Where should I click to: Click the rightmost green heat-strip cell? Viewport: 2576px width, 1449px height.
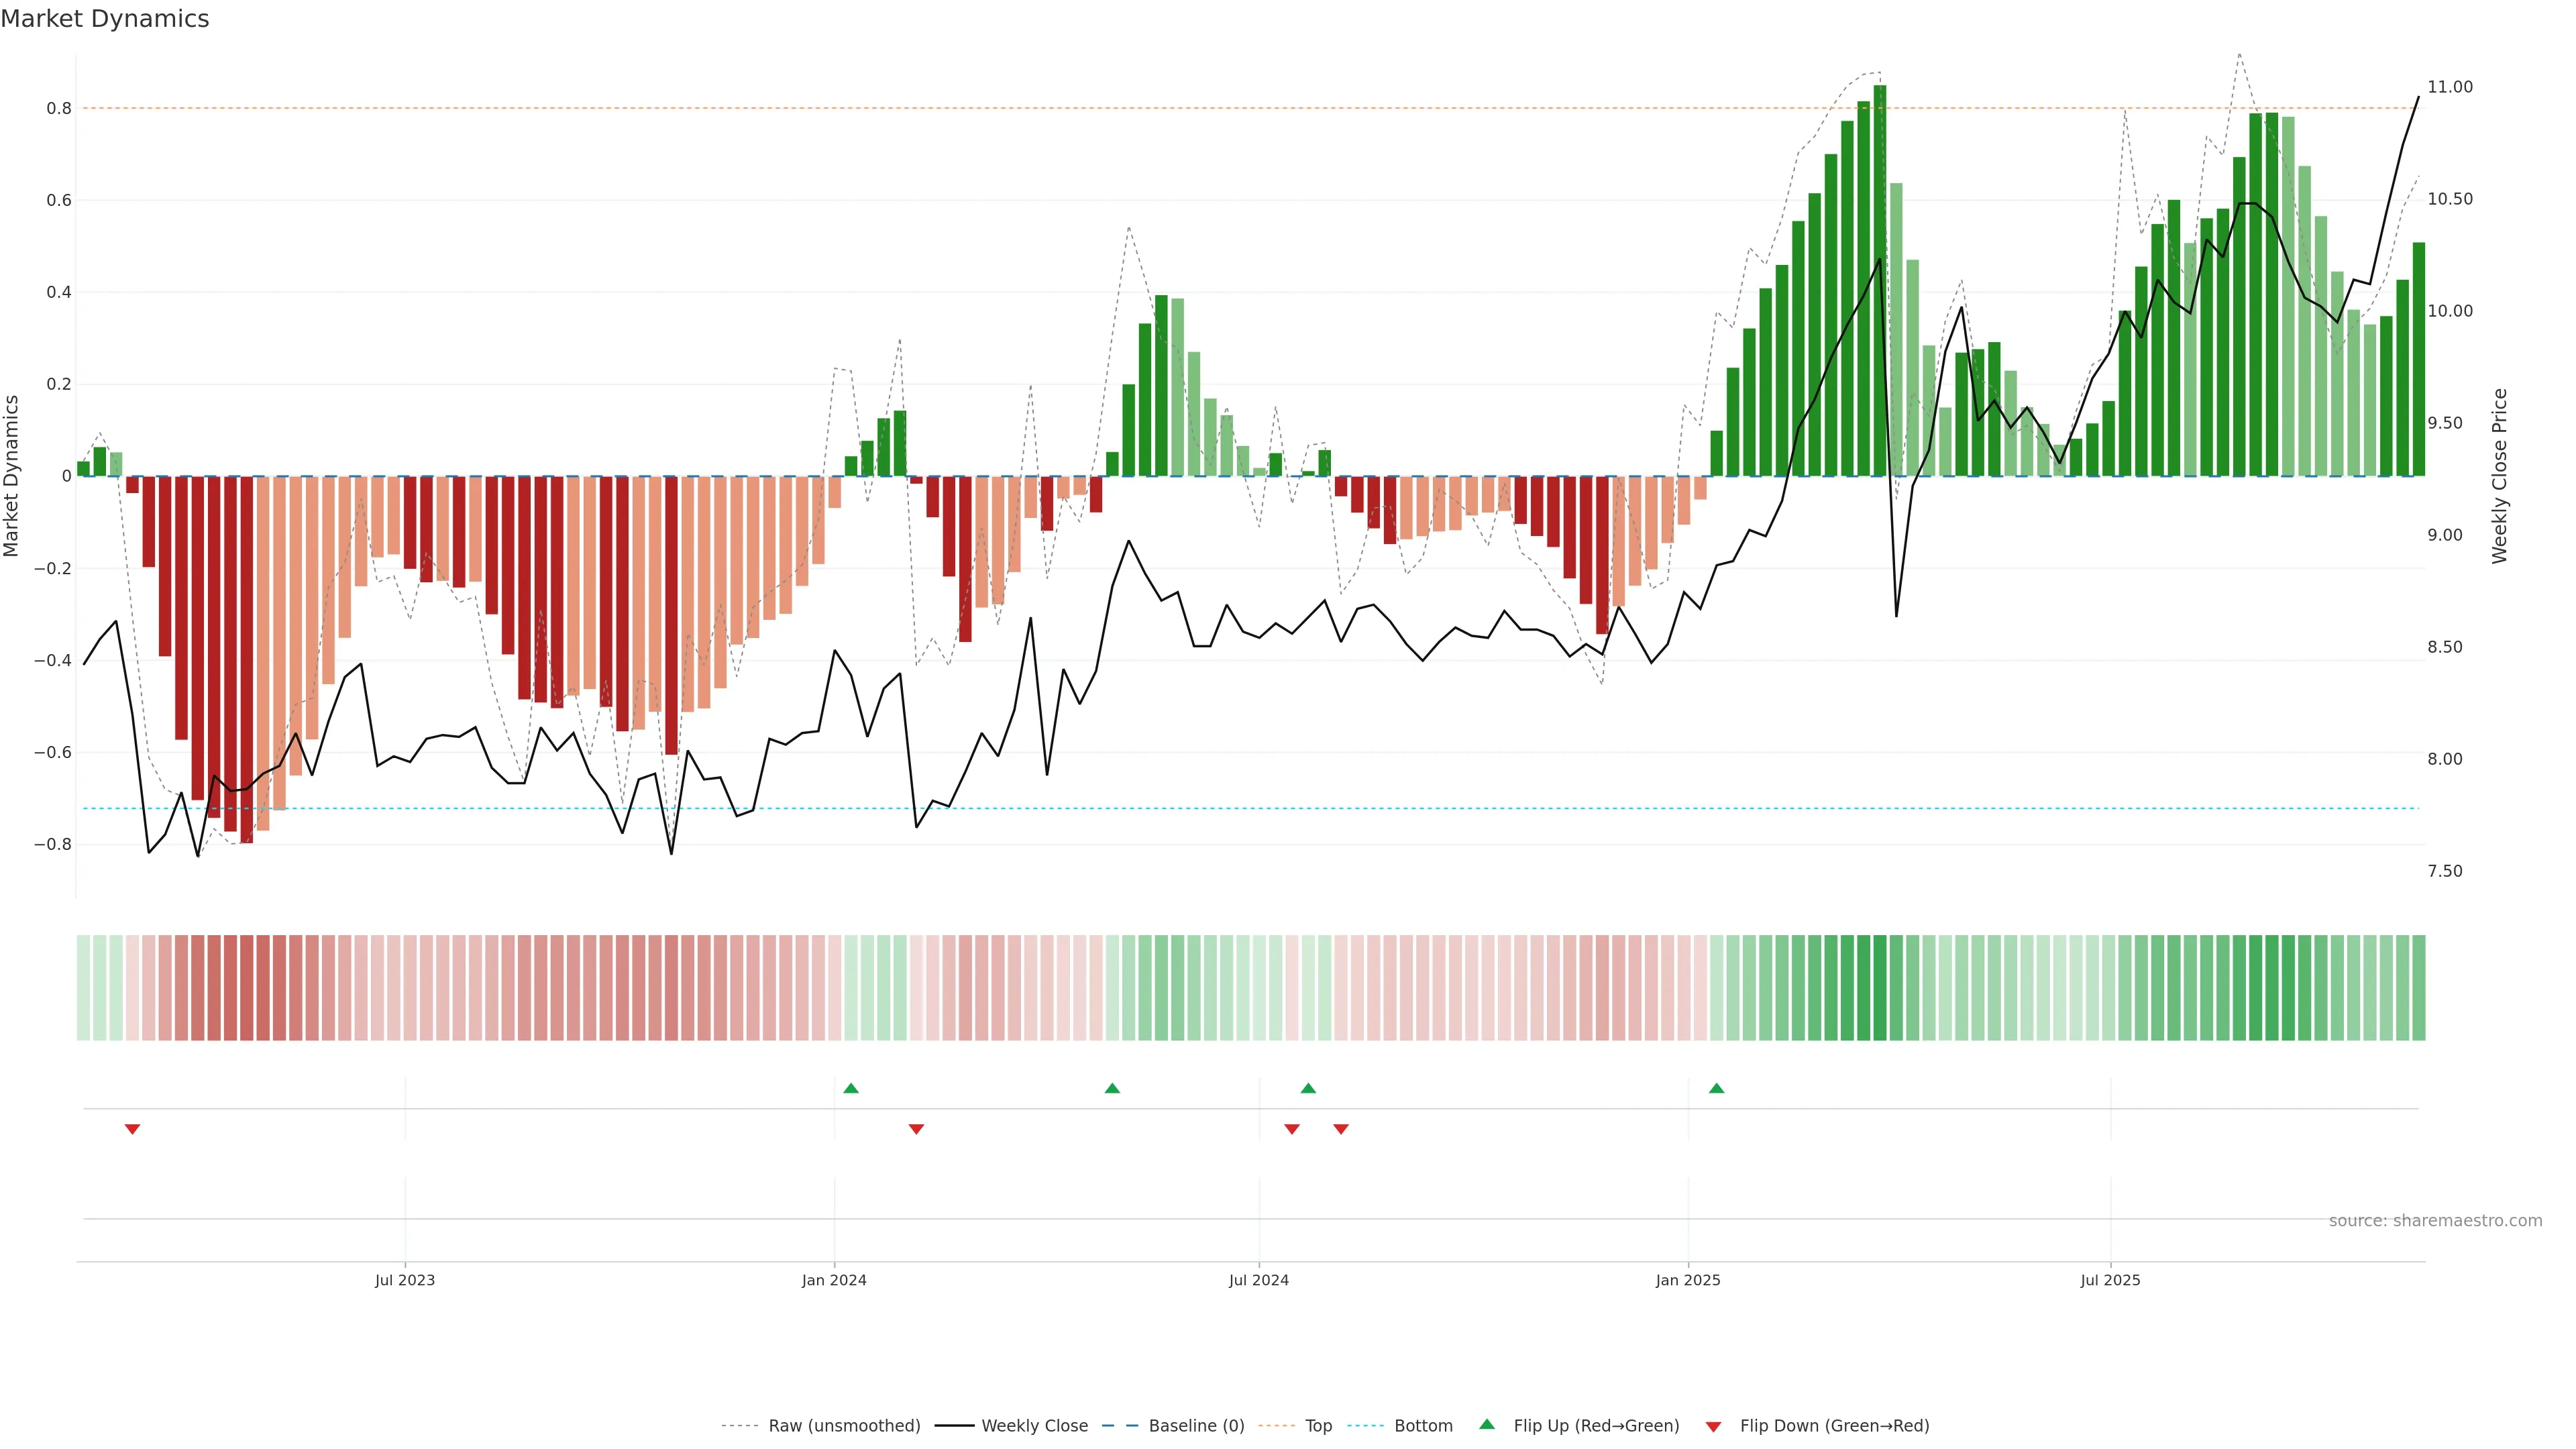point(2418,988)
